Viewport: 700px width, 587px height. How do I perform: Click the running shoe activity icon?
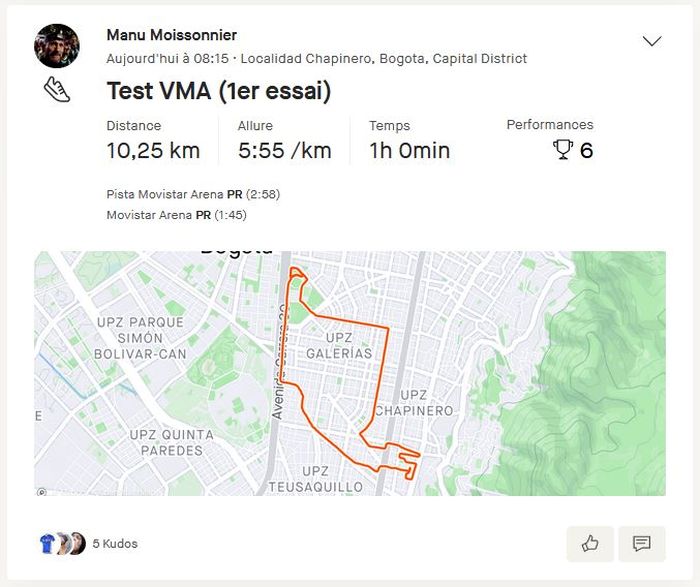(x=57, y=90)
